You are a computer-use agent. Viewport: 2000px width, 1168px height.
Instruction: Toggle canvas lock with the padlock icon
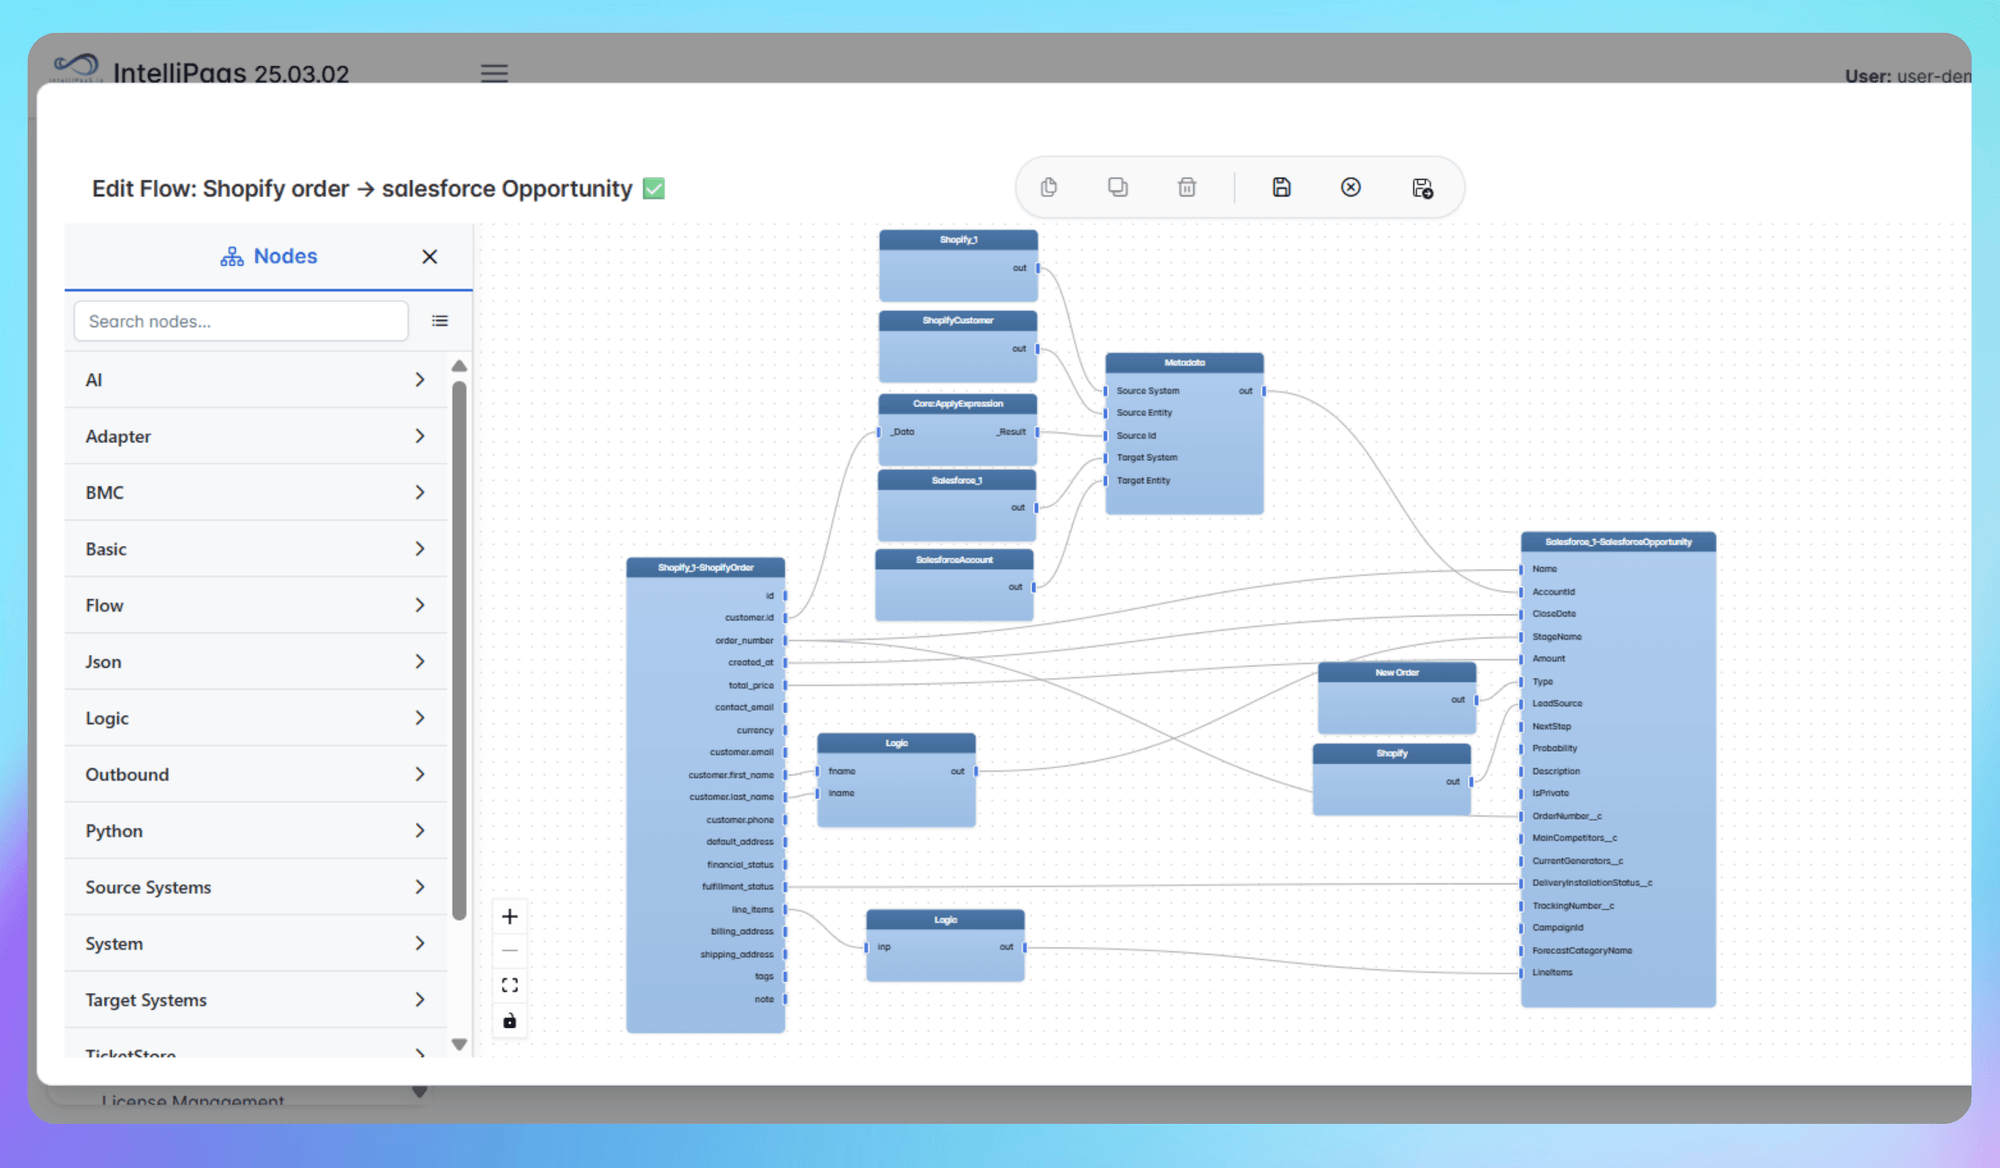(509, 1020)
